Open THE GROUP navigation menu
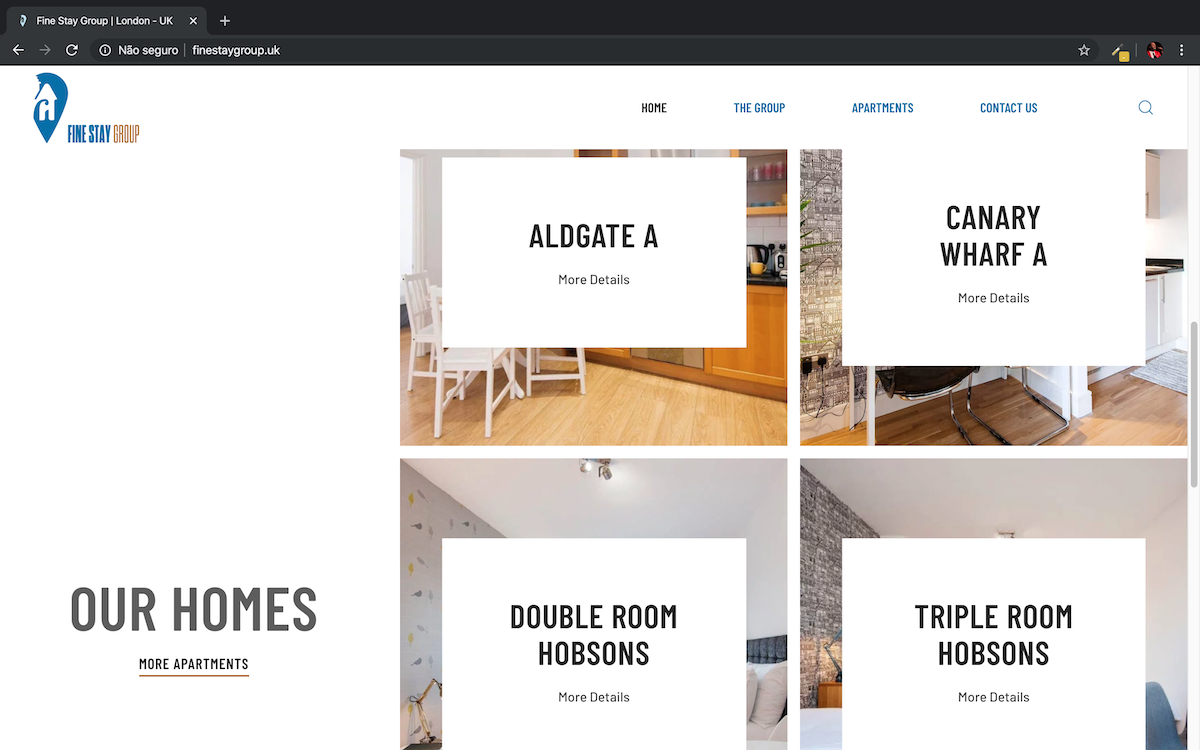The height and width of the screenshot is (750, 1200). (759, 108)
